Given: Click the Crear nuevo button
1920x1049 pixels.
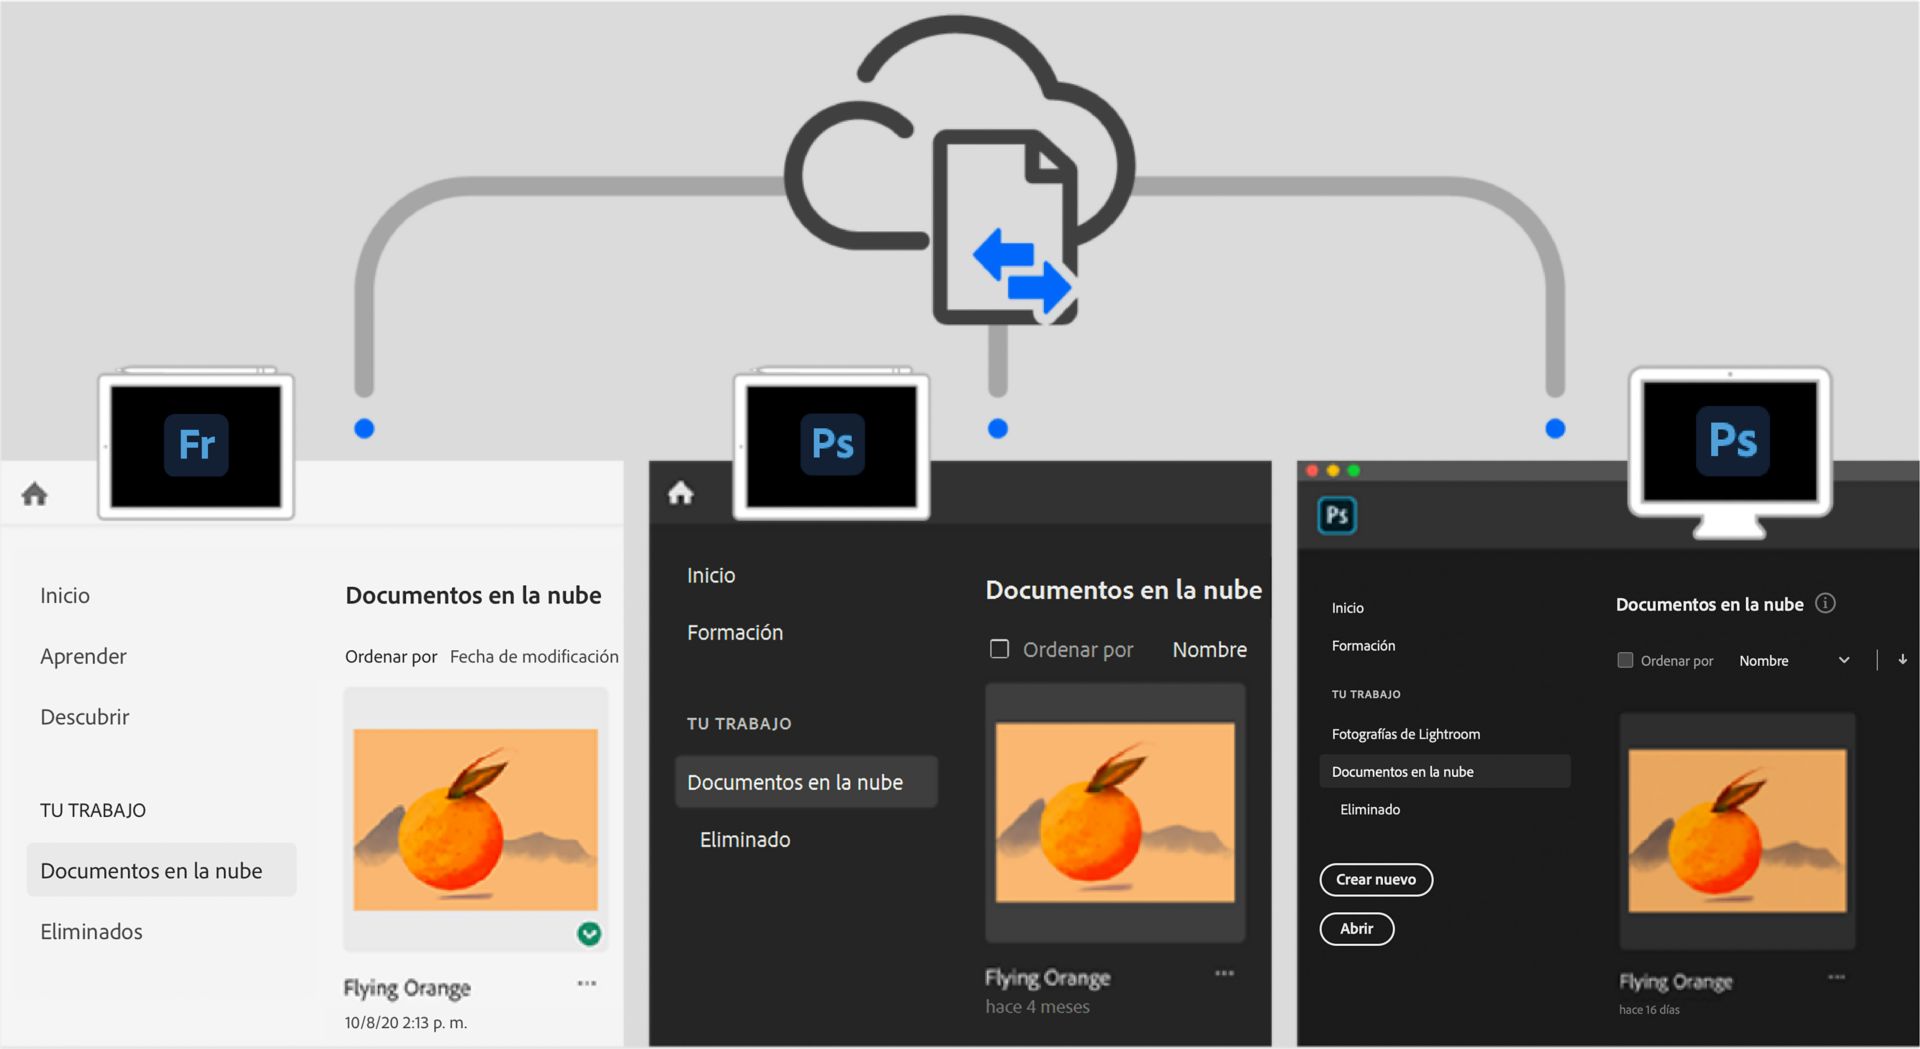Looking at the screenshot, I should click(x=1376, y=879).
